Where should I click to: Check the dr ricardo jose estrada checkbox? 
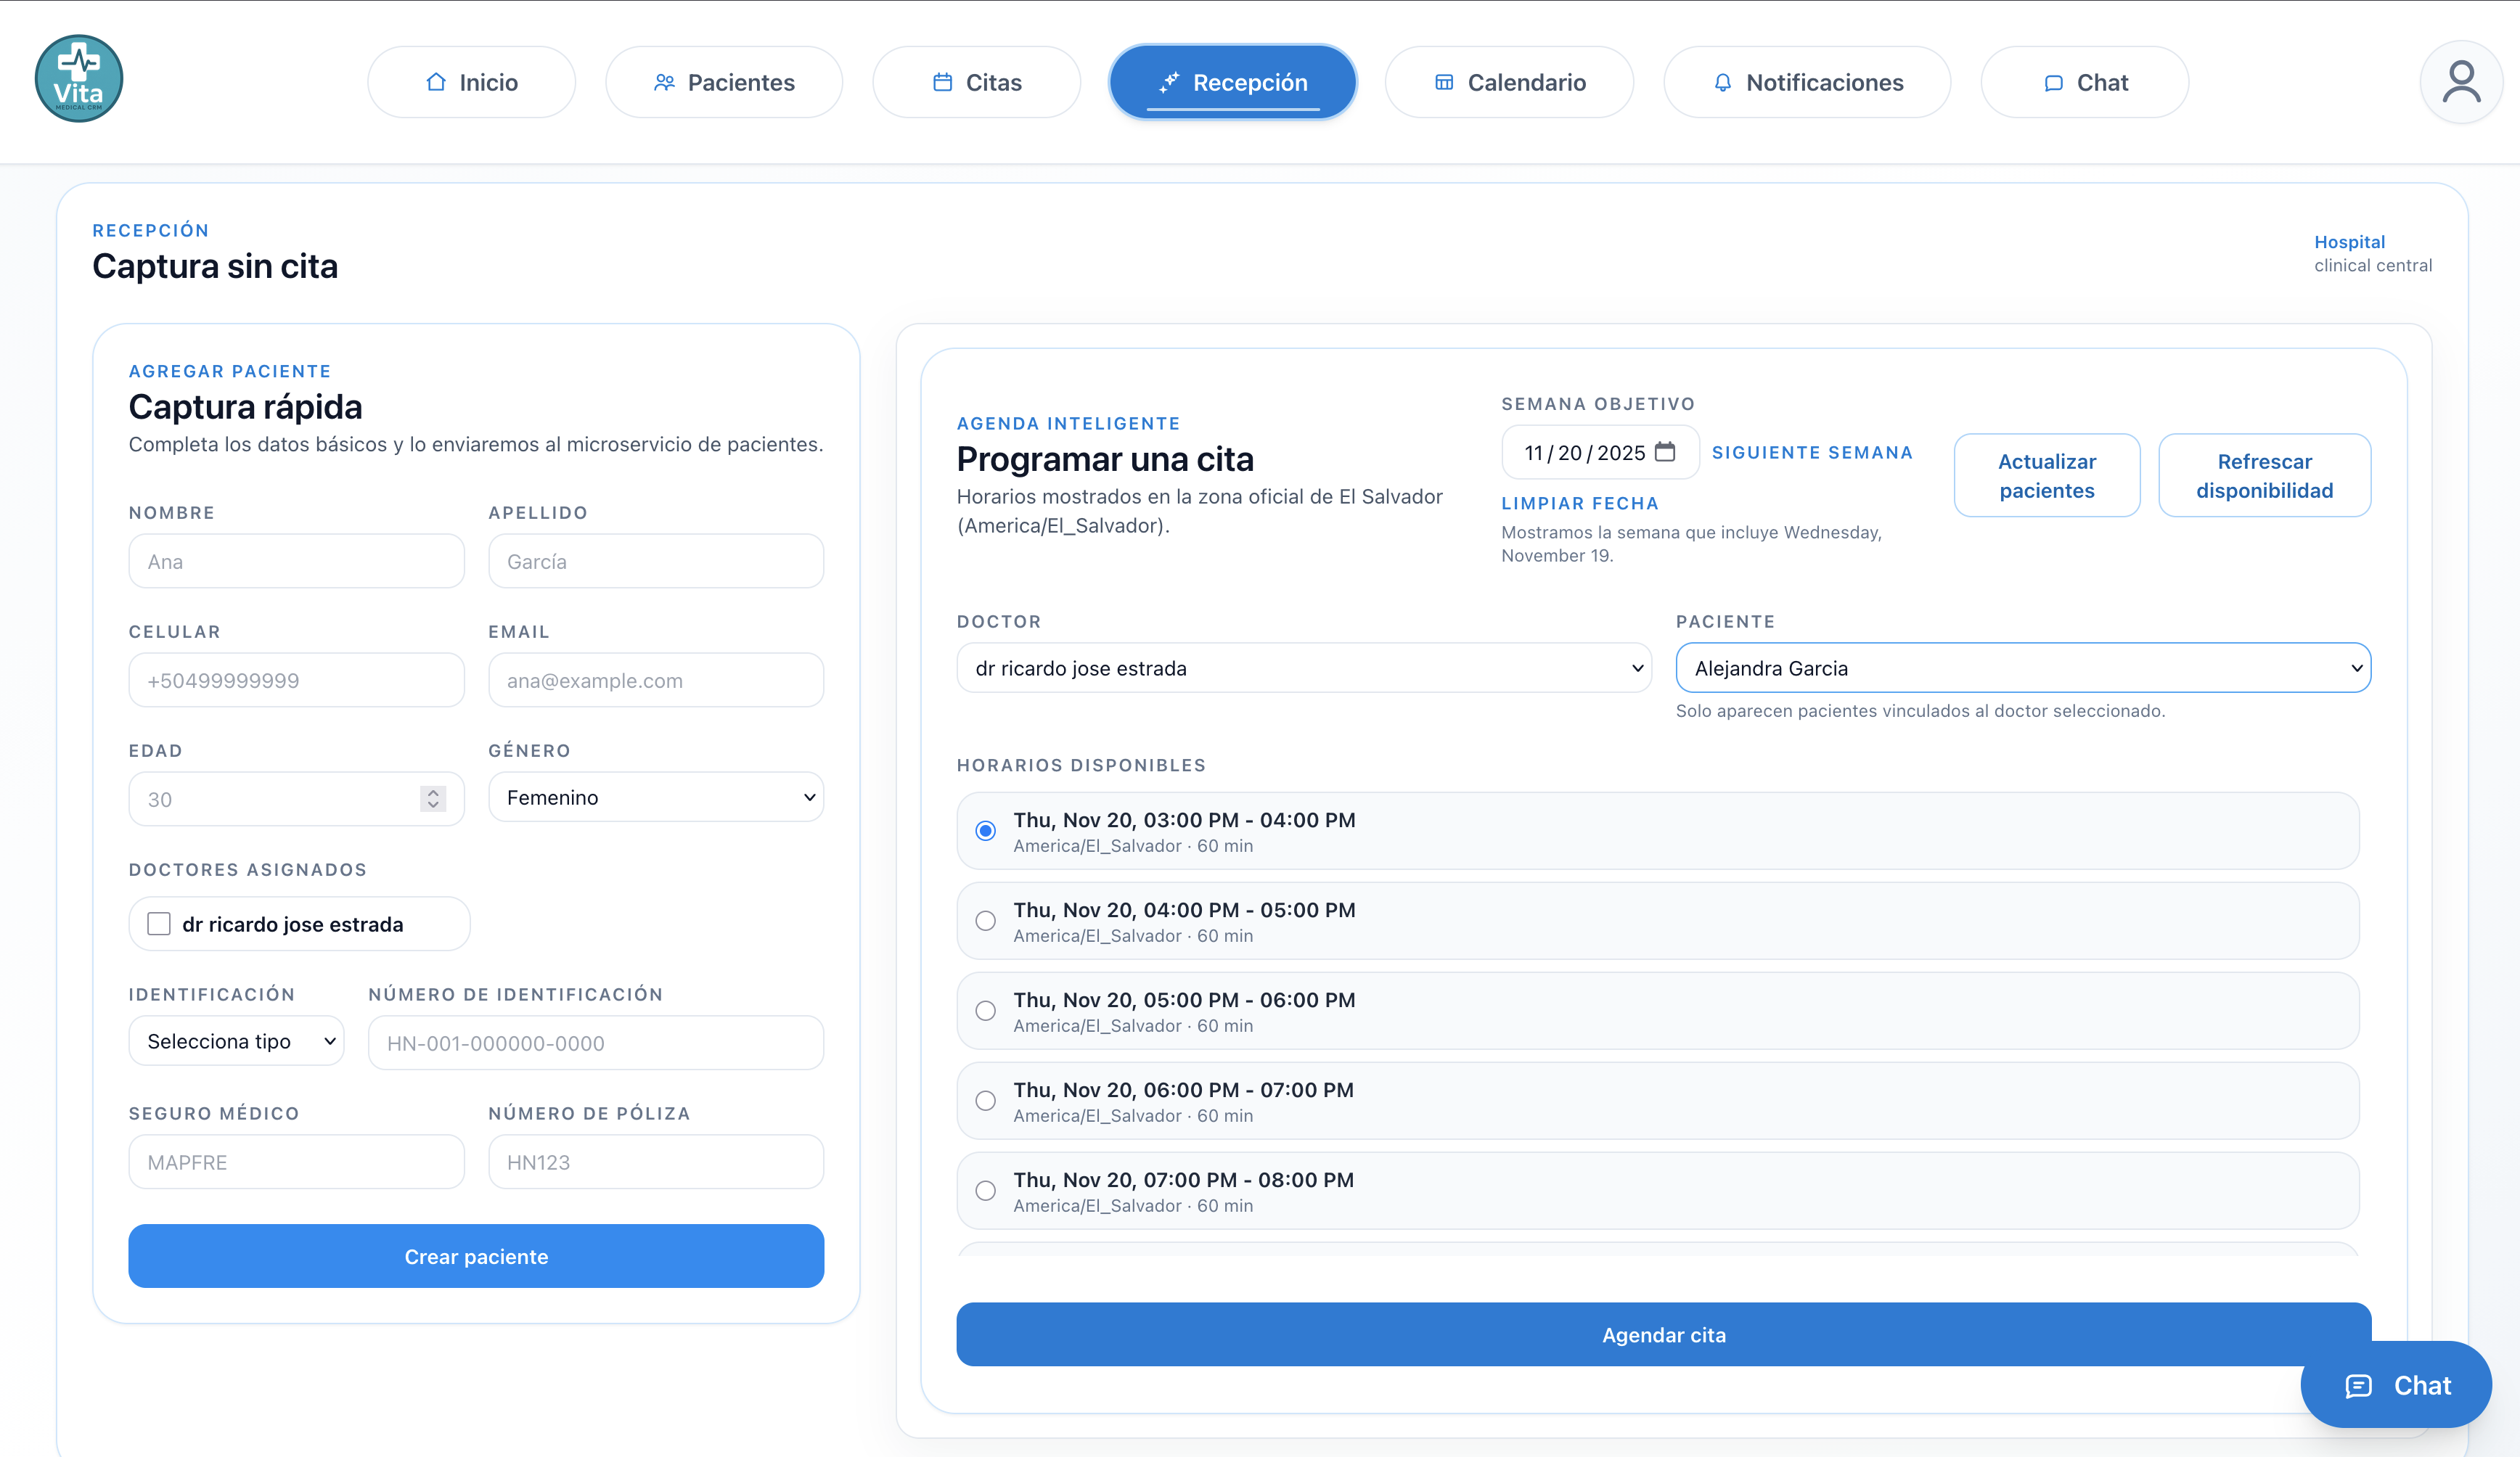coord(159,924)
